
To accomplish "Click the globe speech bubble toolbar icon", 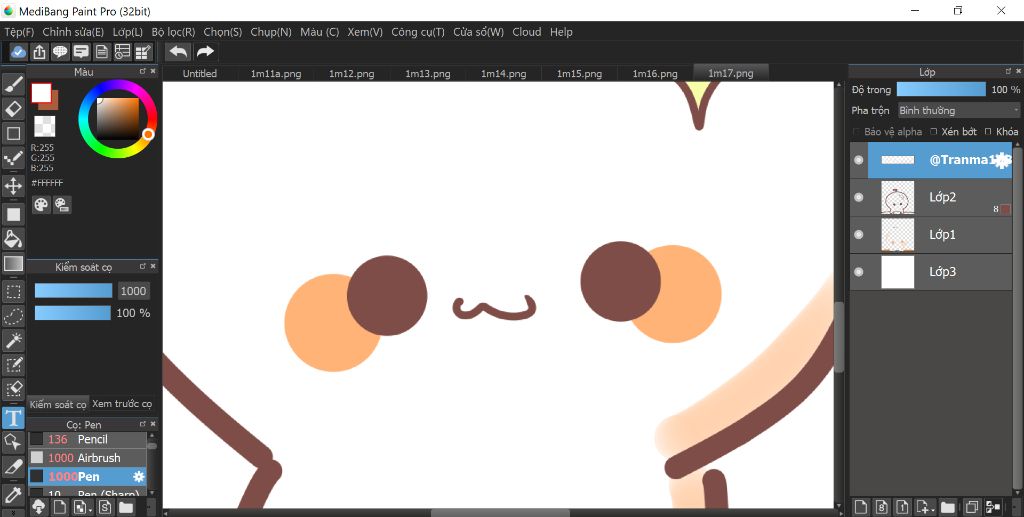I will pyautogui.click(x=60, y=52).
